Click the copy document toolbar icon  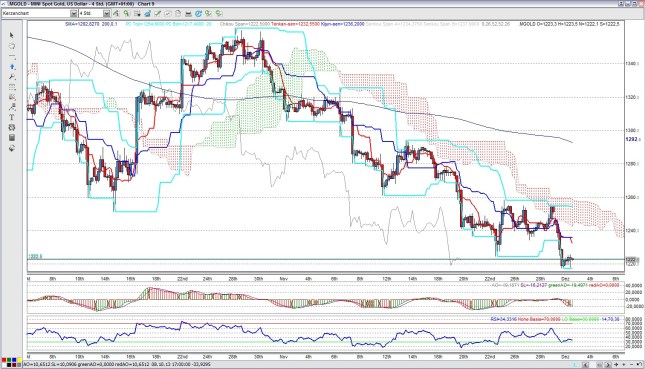point(178,14)
